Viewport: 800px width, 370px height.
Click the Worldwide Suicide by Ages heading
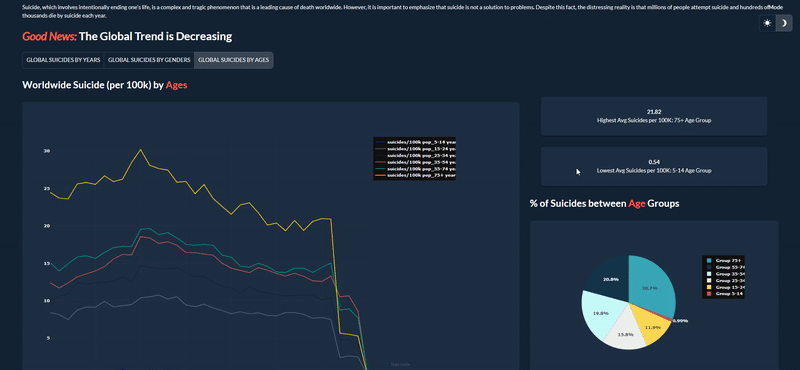105,85
